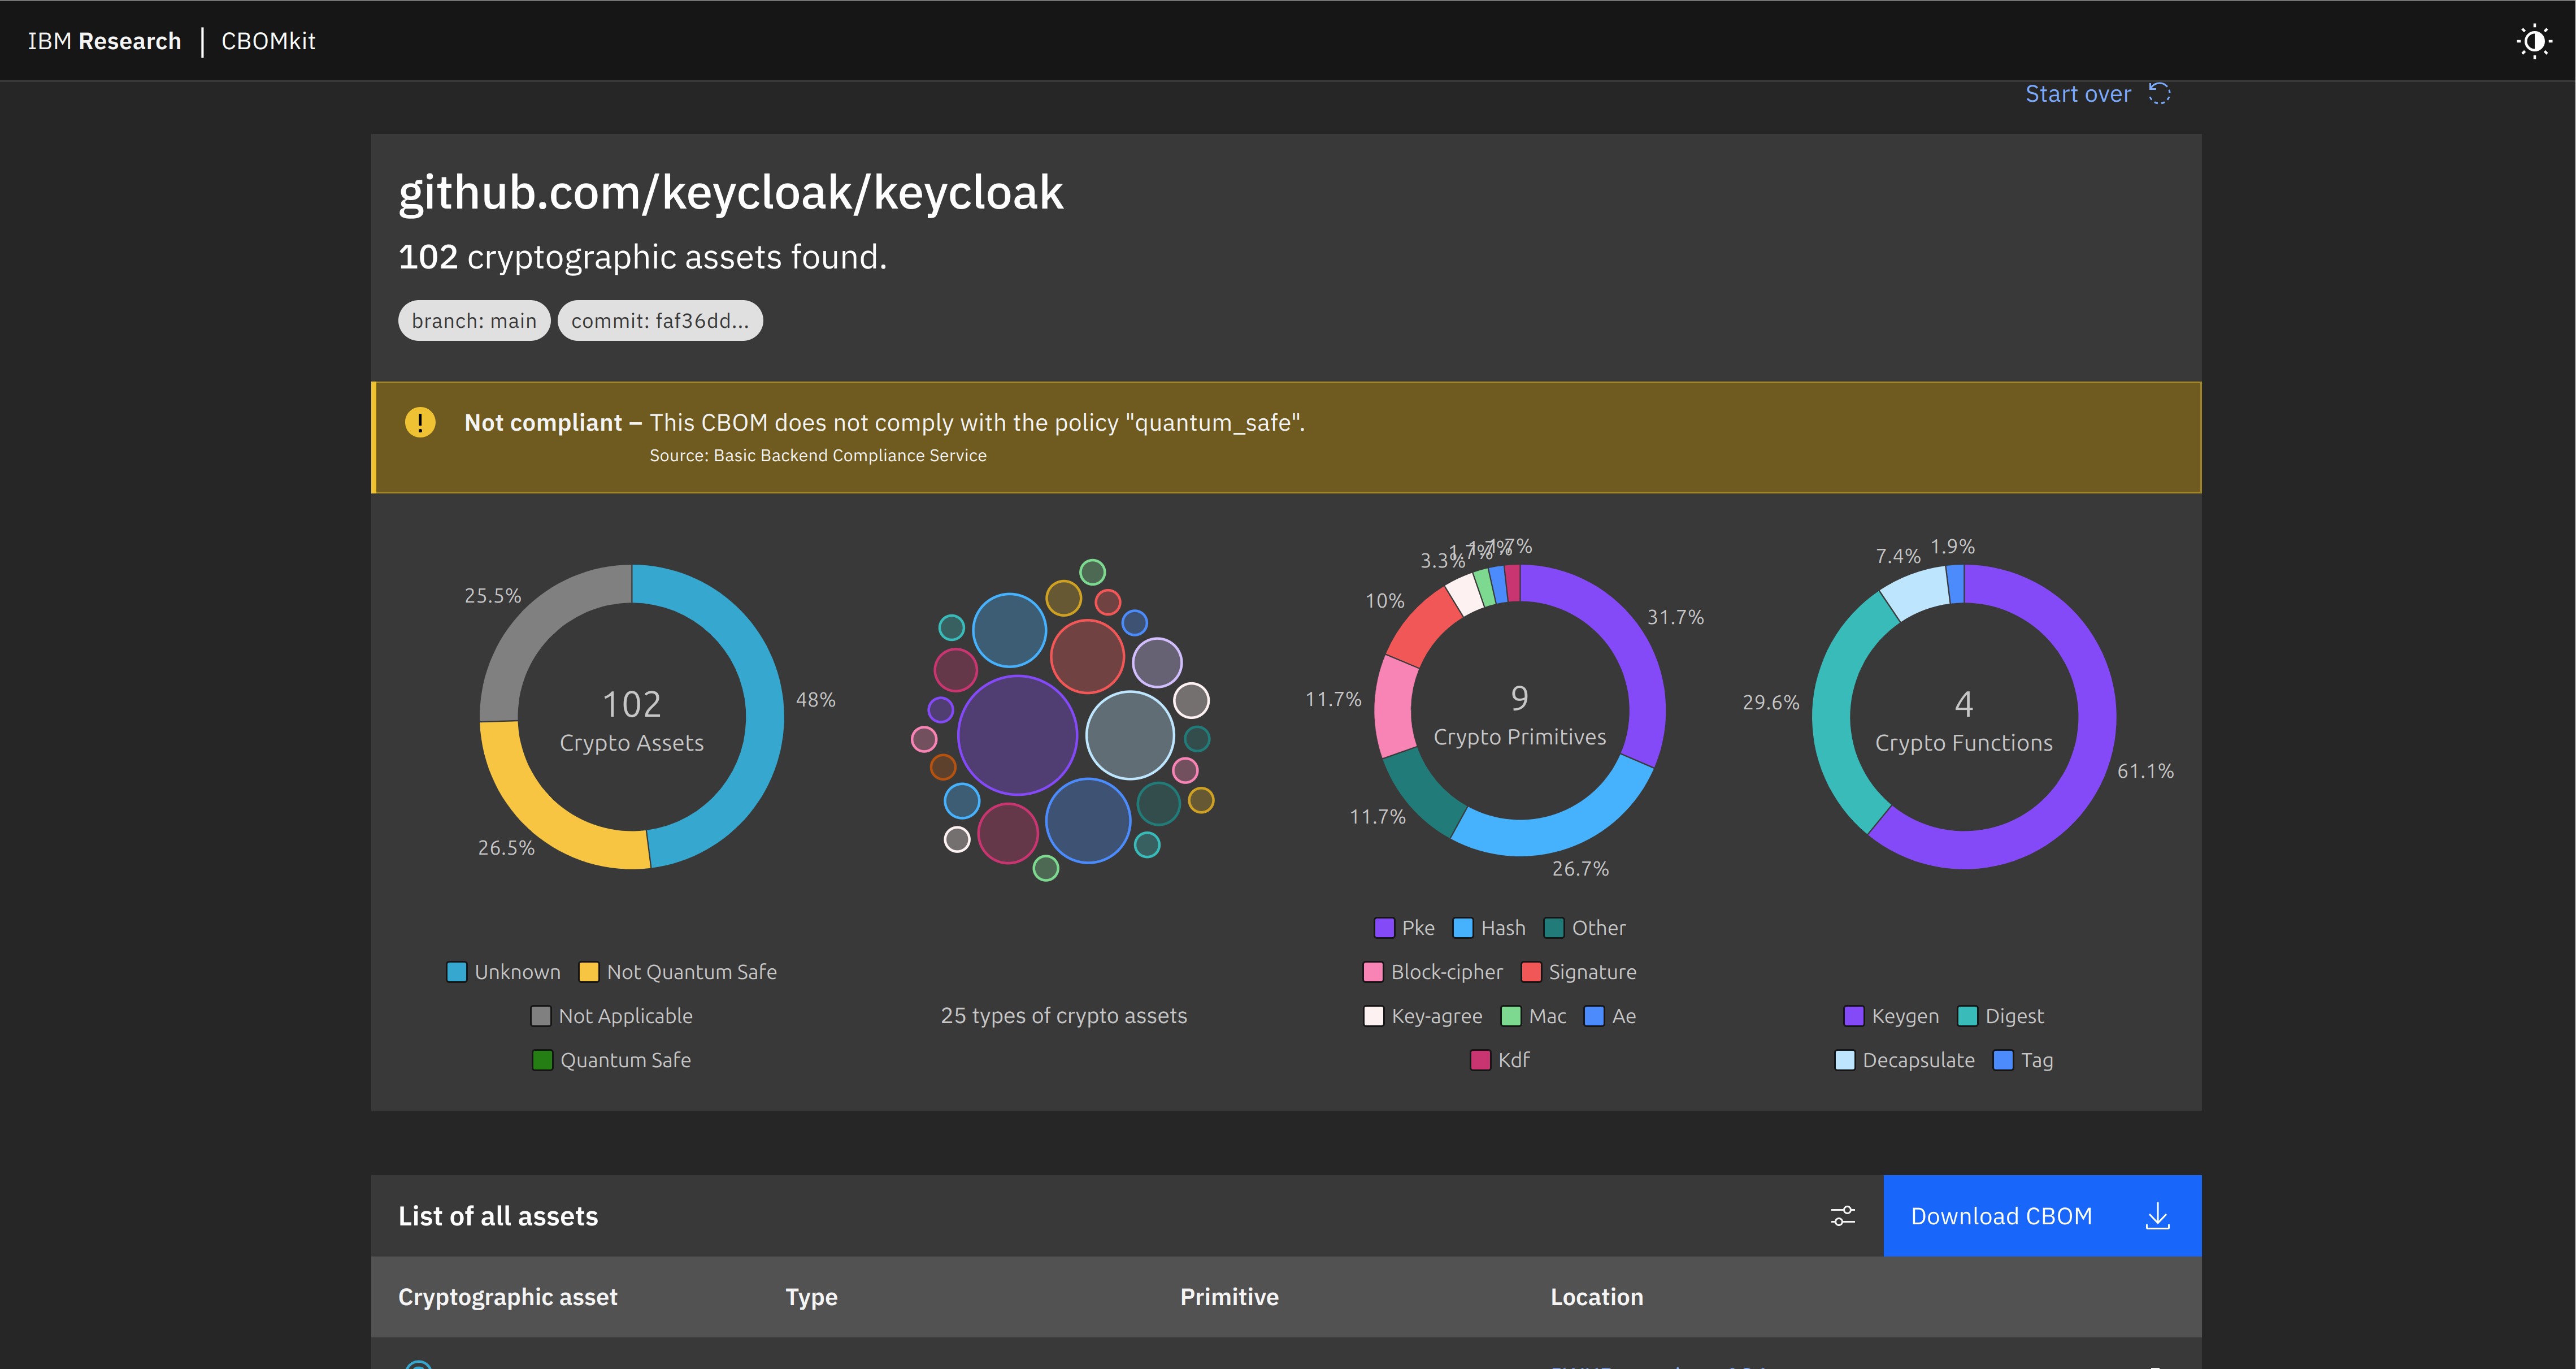Click the Start over link
Viewport: 2576px width, 1369px height.
click(2078, 94)
